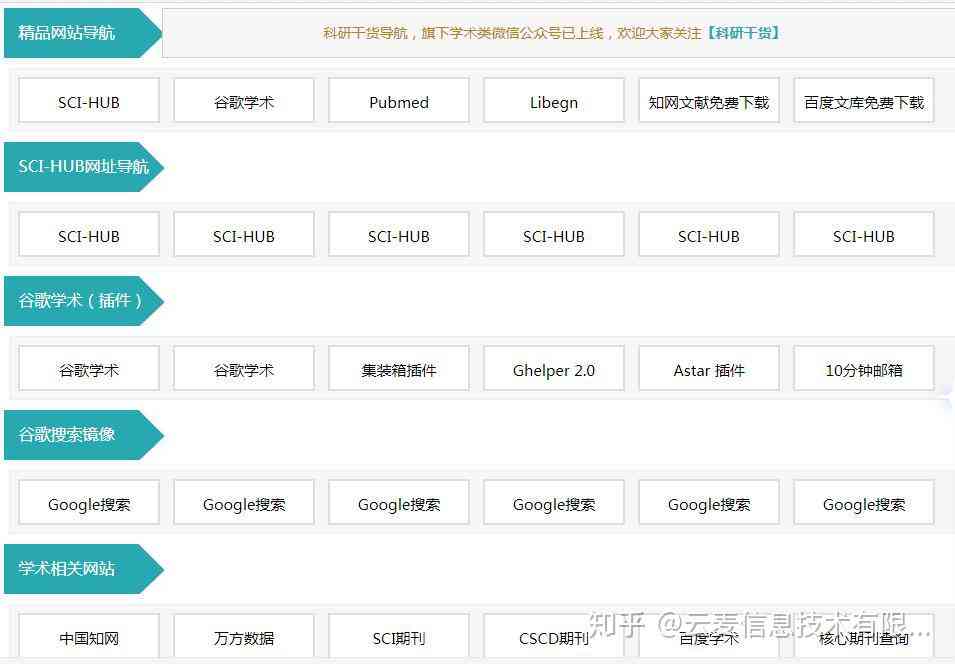
Task: Open the SCI期刊 button
Action: coord(399,637)
